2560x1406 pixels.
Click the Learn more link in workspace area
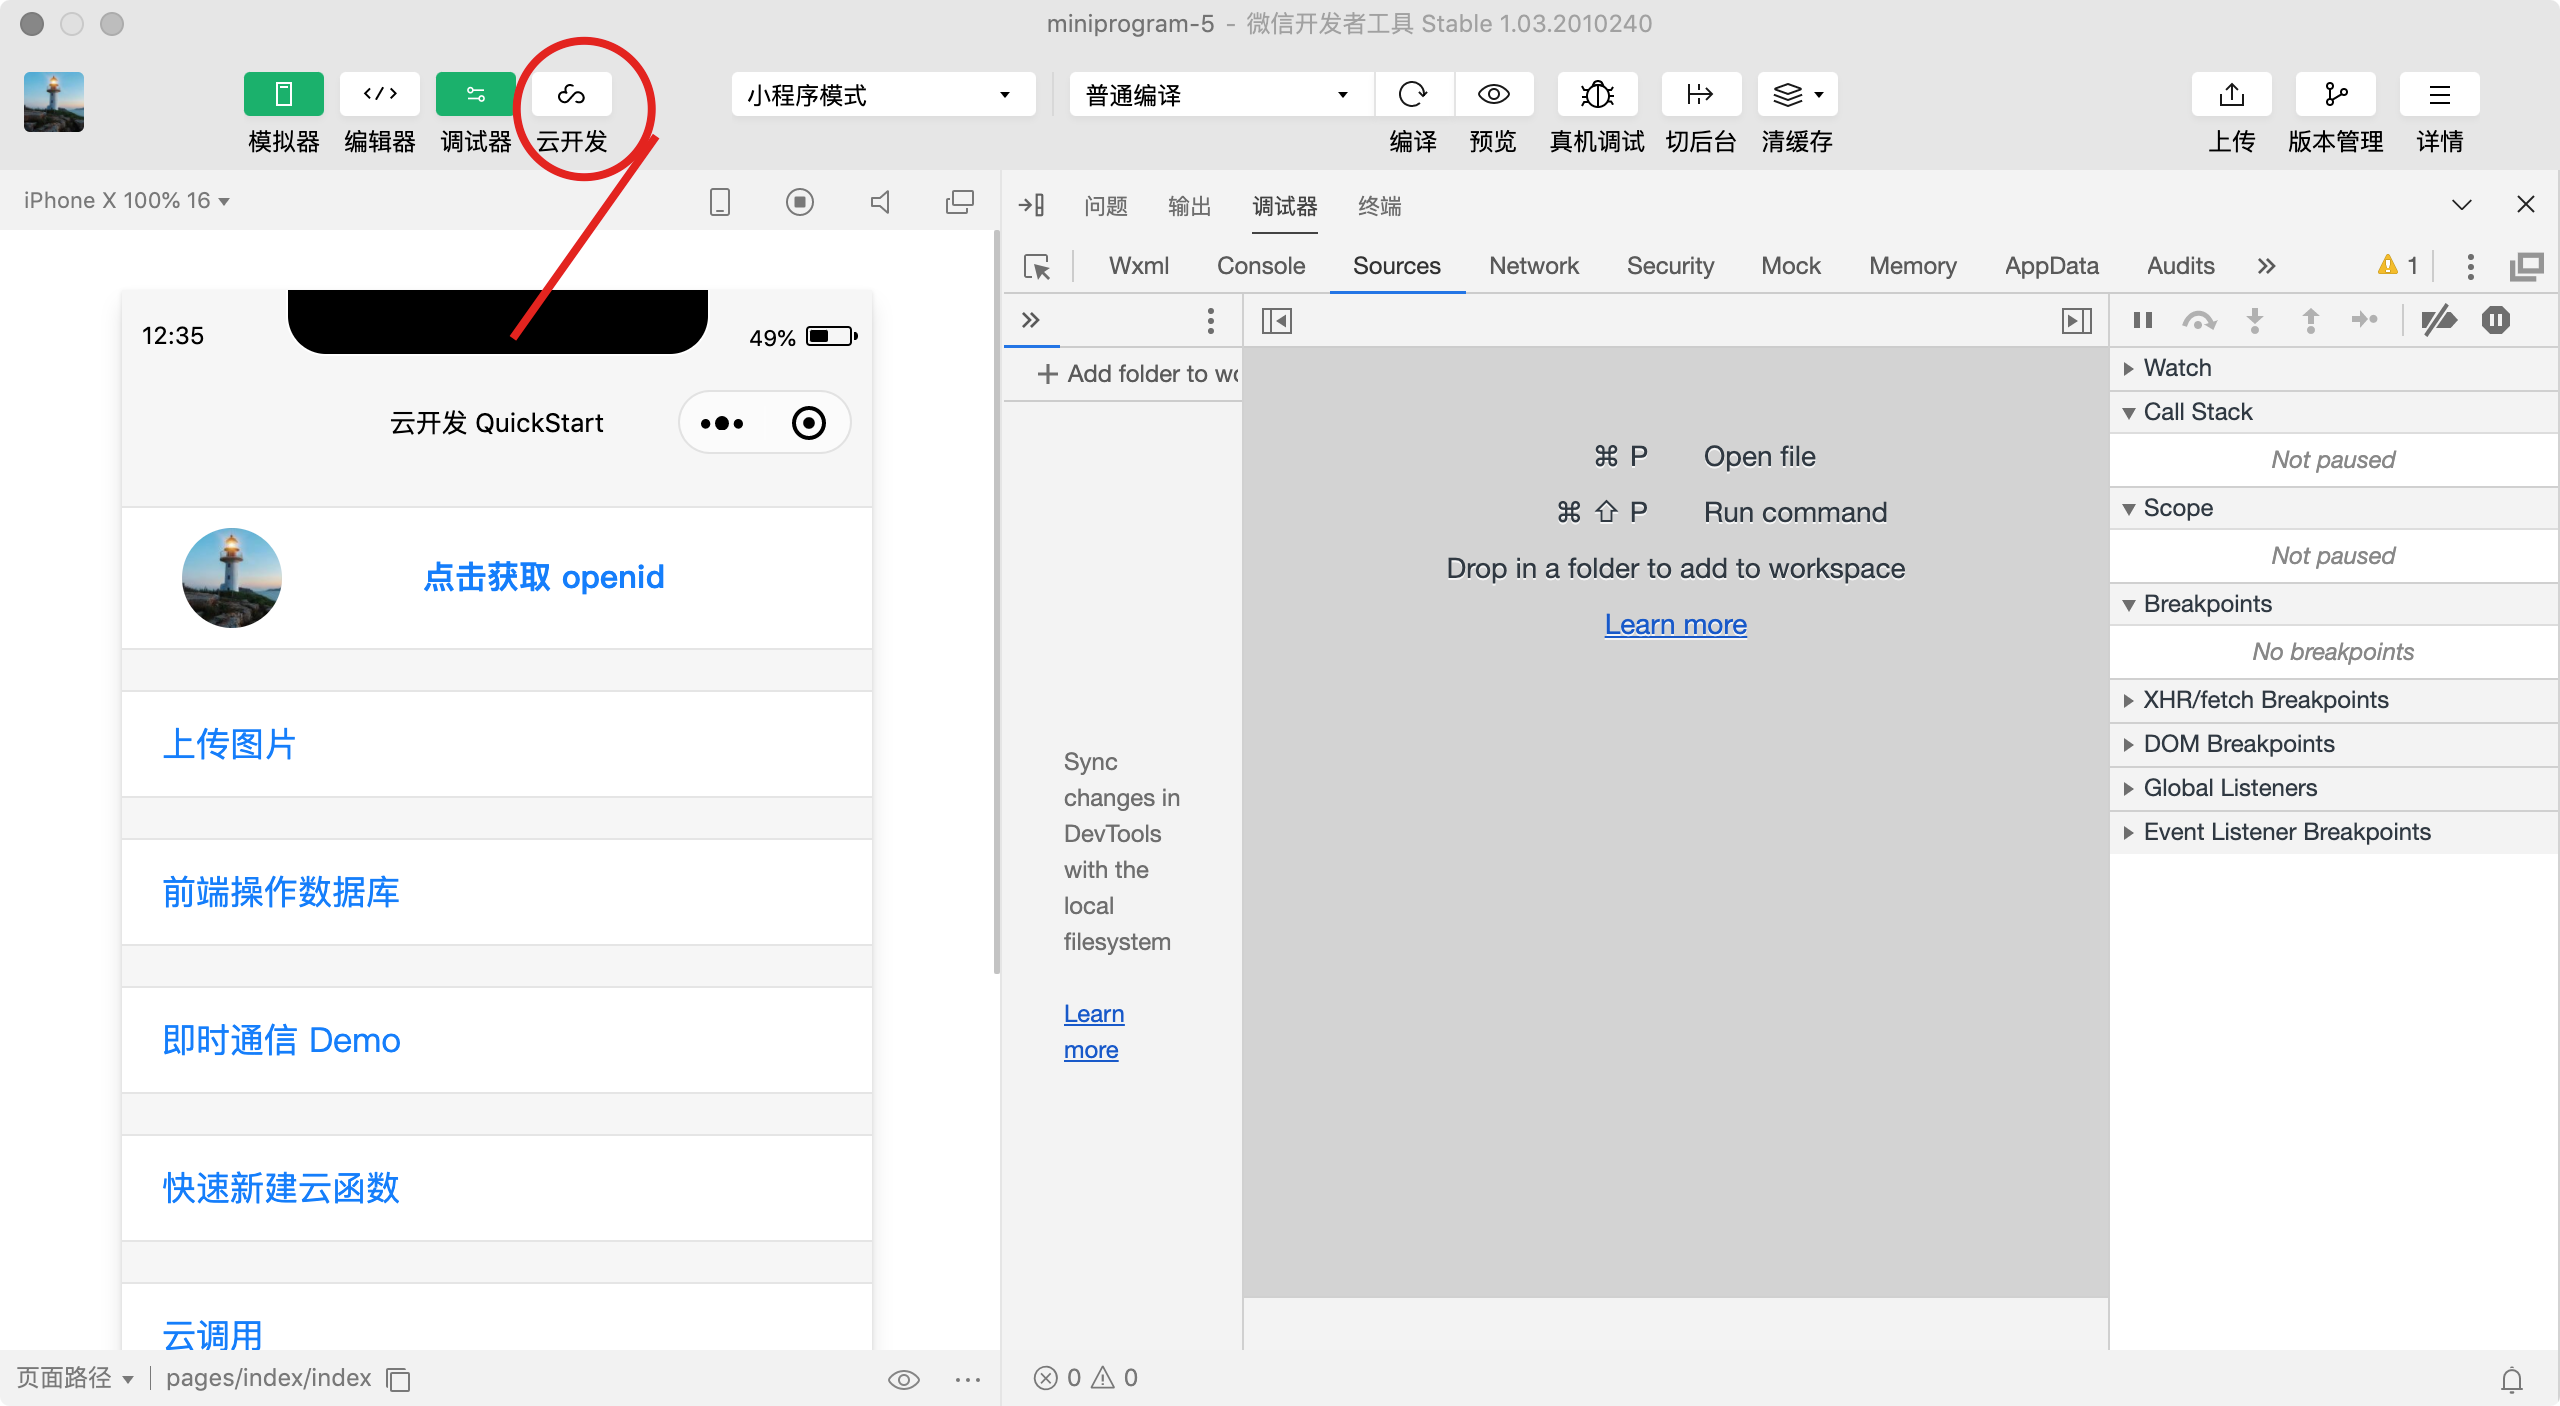pyautogui.click(x=1675, y=624)
